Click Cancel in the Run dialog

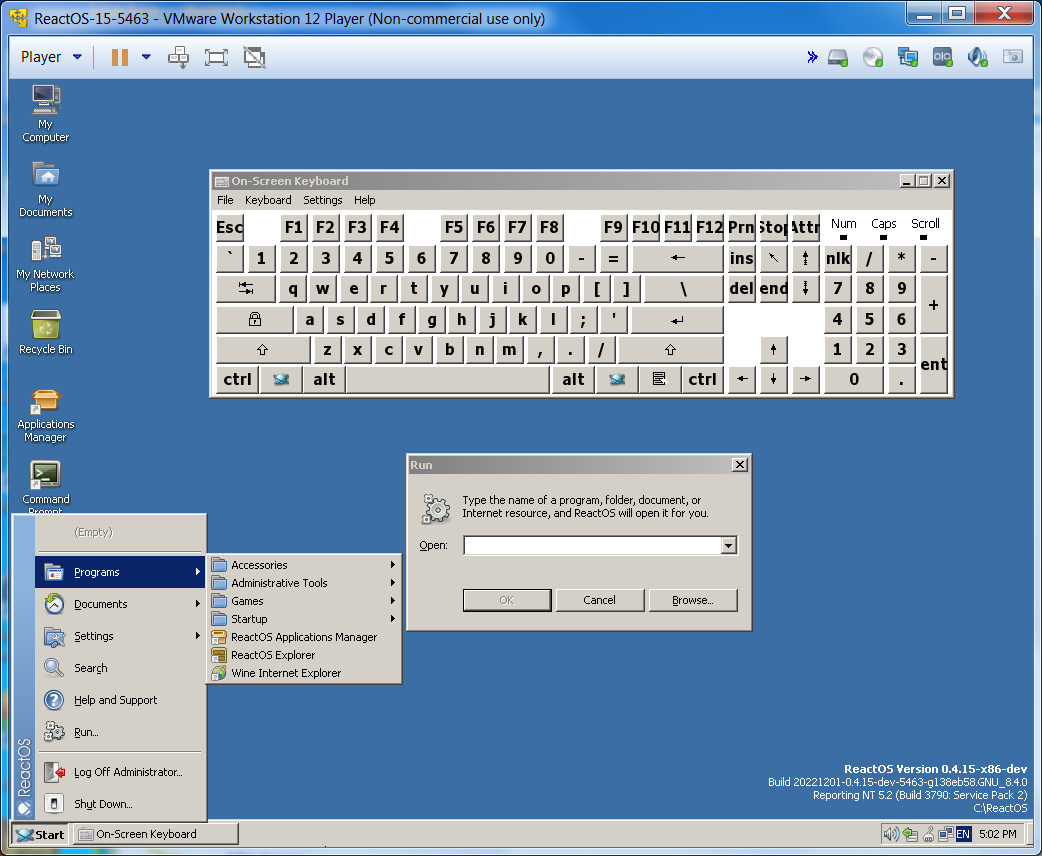599,600
